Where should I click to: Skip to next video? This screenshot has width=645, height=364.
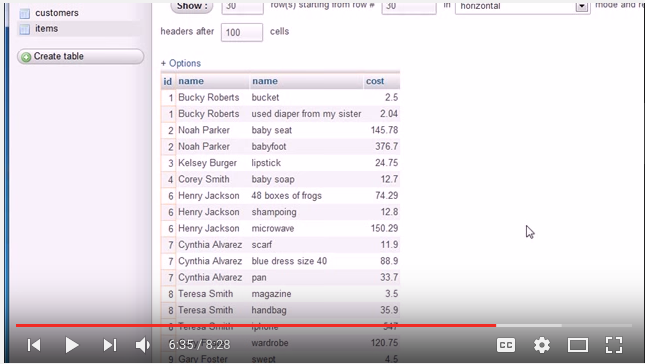click(x=110, y=345)
